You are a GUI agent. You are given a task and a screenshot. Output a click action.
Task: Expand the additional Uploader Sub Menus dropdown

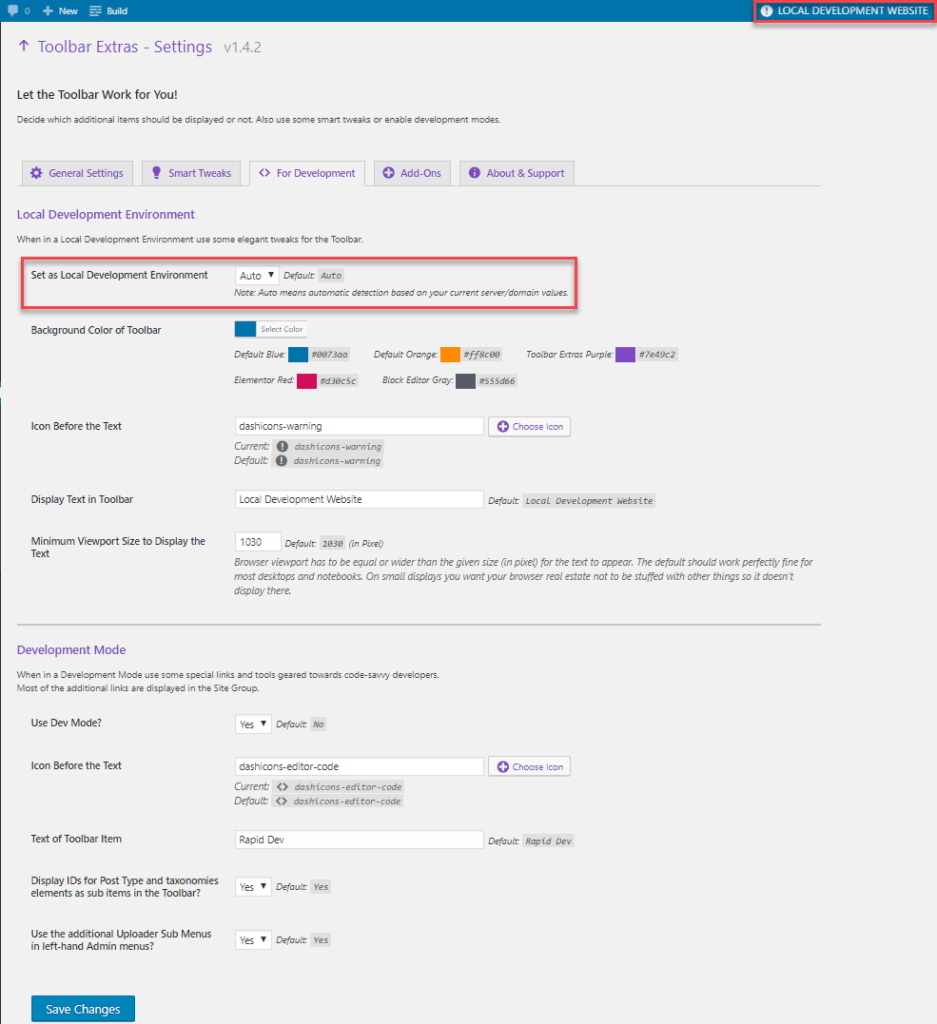253,940
